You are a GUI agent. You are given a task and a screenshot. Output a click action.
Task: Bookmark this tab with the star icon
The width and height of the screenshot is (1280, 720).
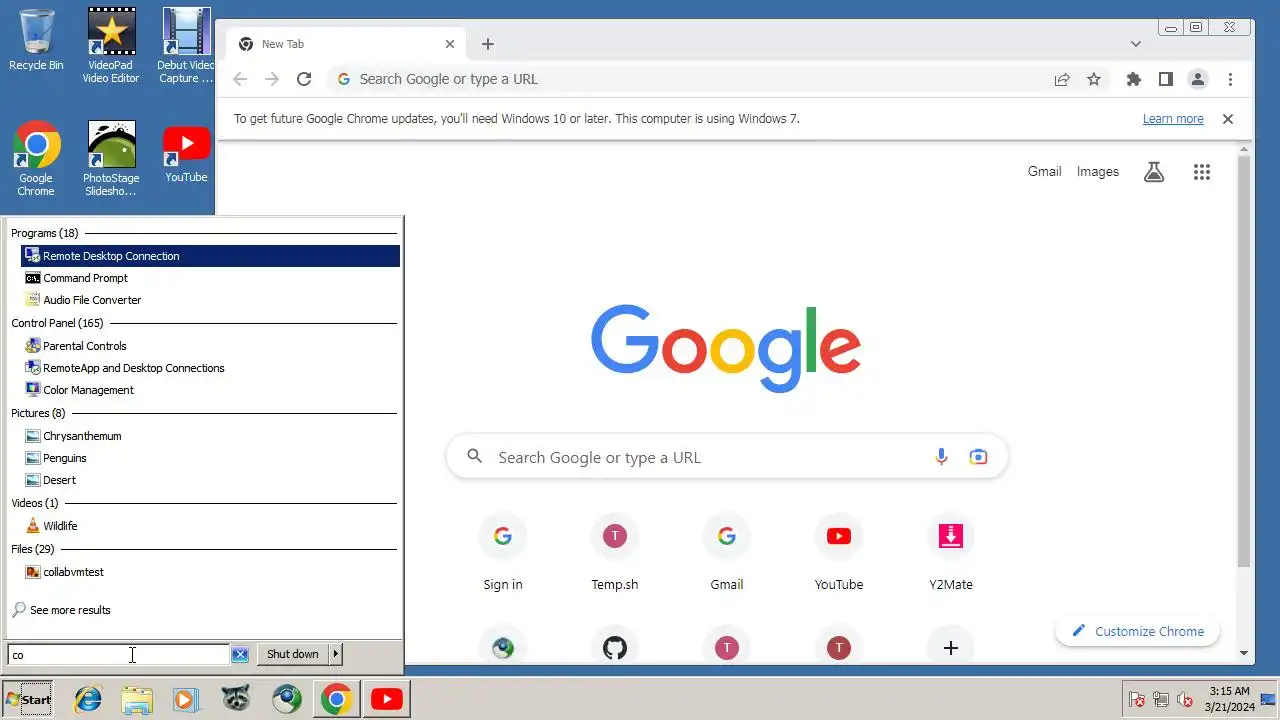[1094, 79]
